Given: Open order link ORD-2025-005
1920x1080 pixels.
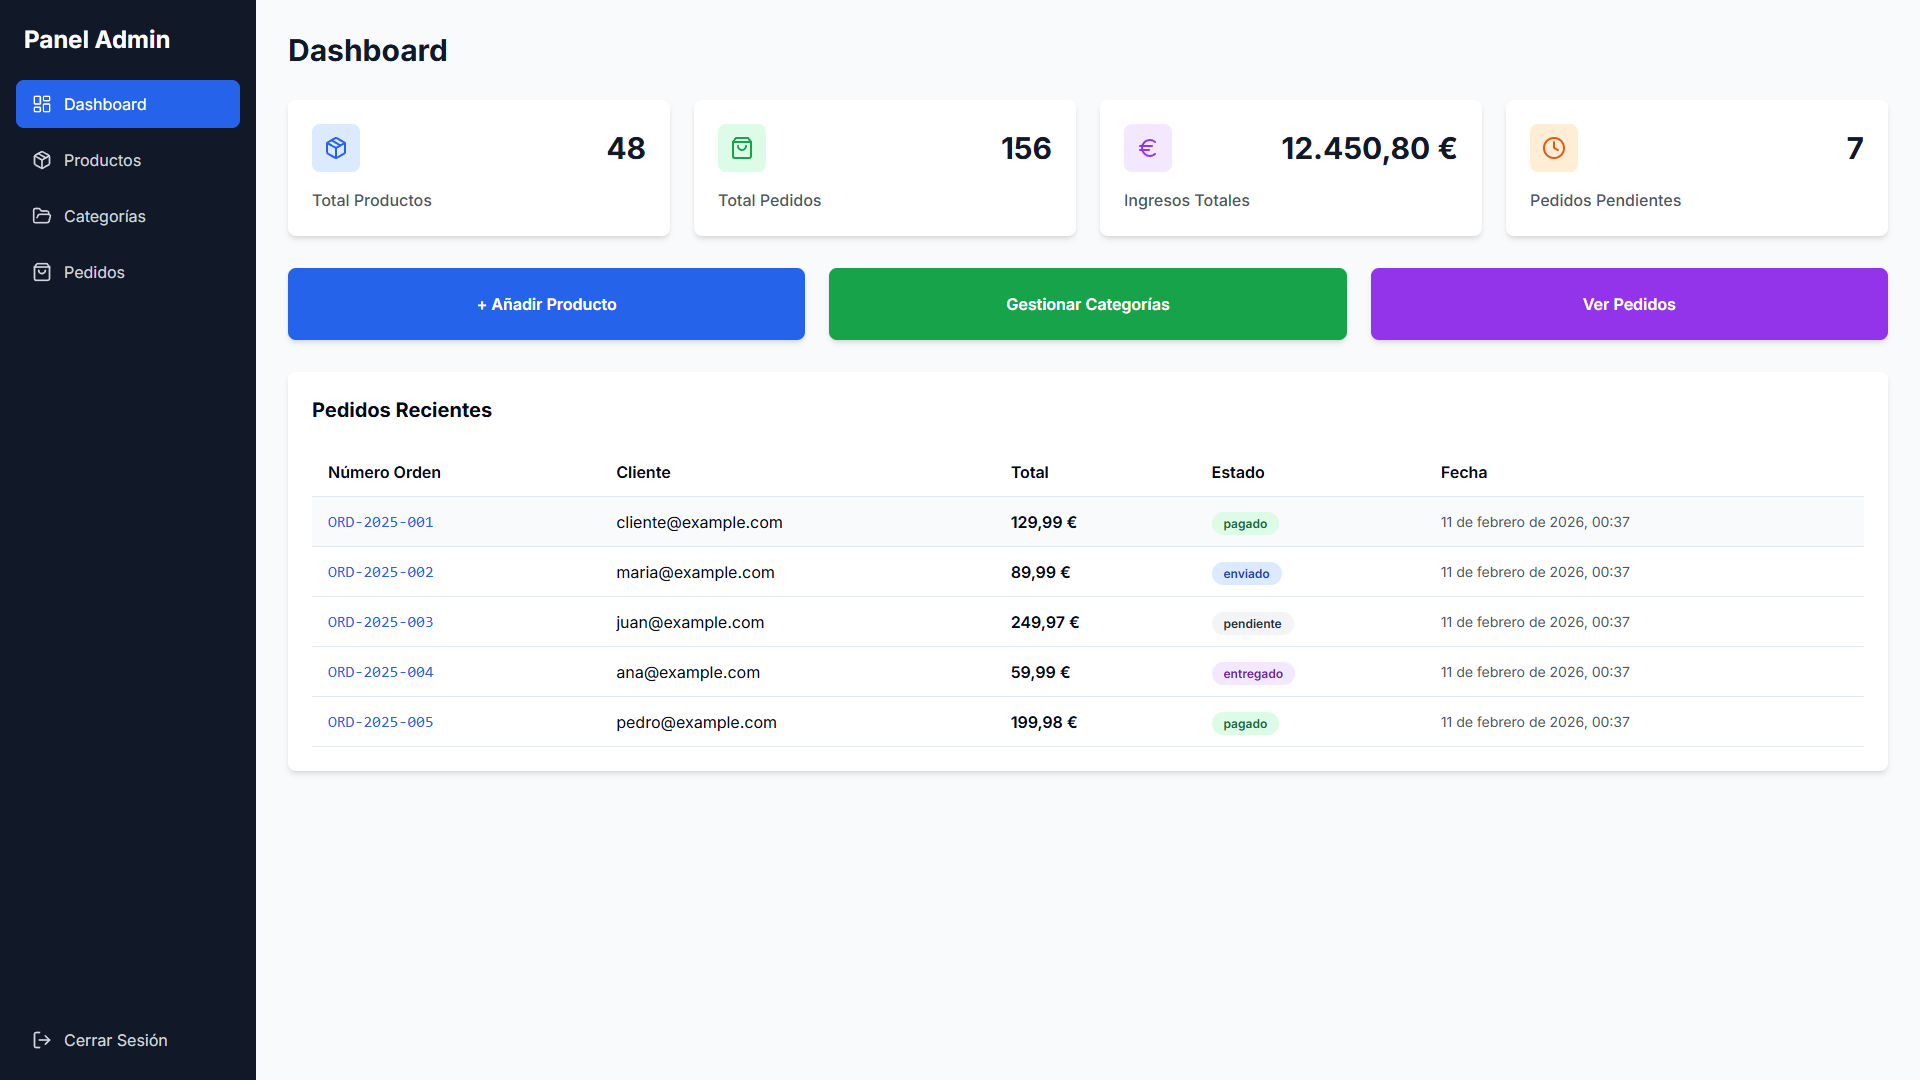Looking at the screenshot, I should click(x=380, y=722).
